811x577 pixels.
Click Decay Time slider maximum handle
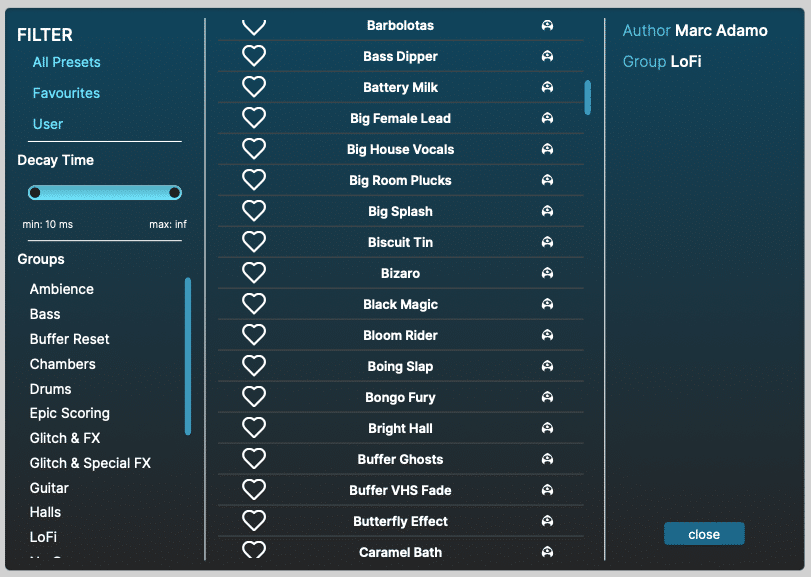coord(175,192)
